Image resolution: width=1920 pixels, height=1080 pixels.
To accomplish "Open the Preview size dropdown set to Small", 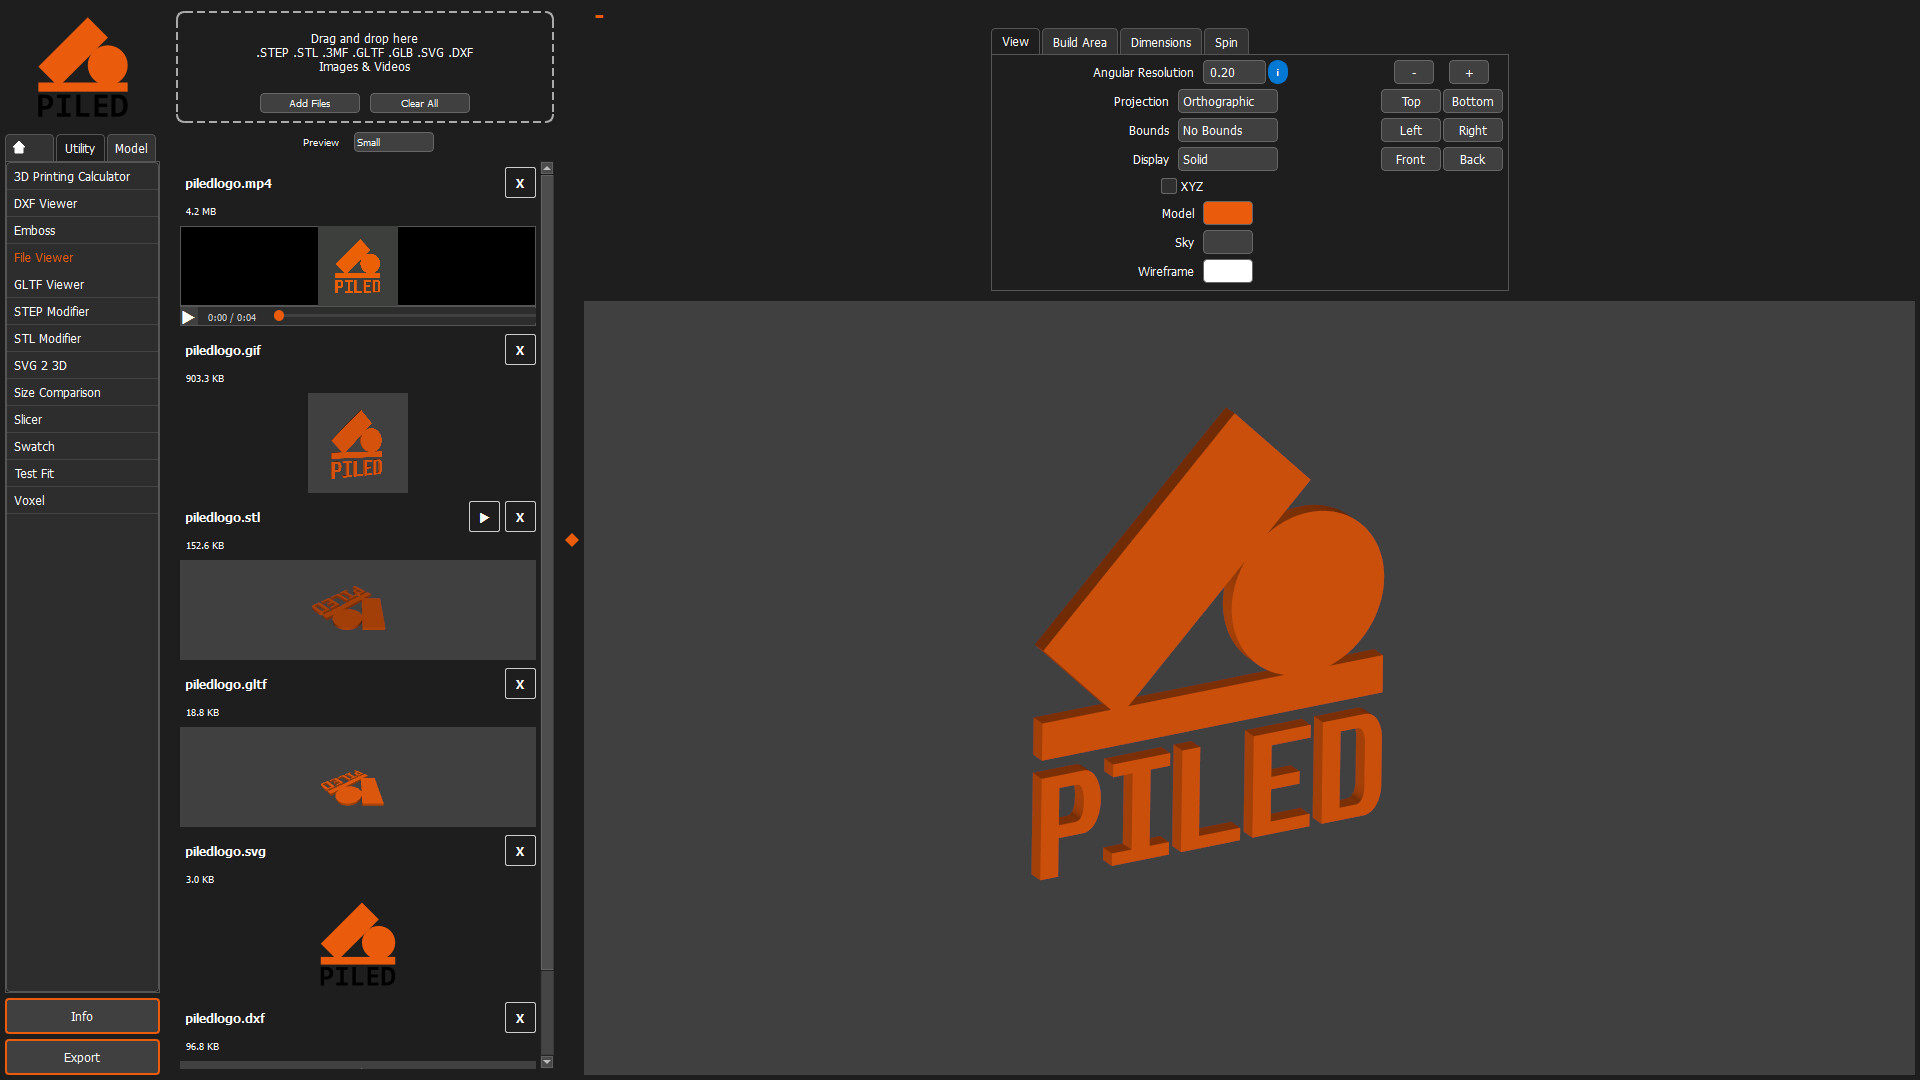I will (393, 142).
